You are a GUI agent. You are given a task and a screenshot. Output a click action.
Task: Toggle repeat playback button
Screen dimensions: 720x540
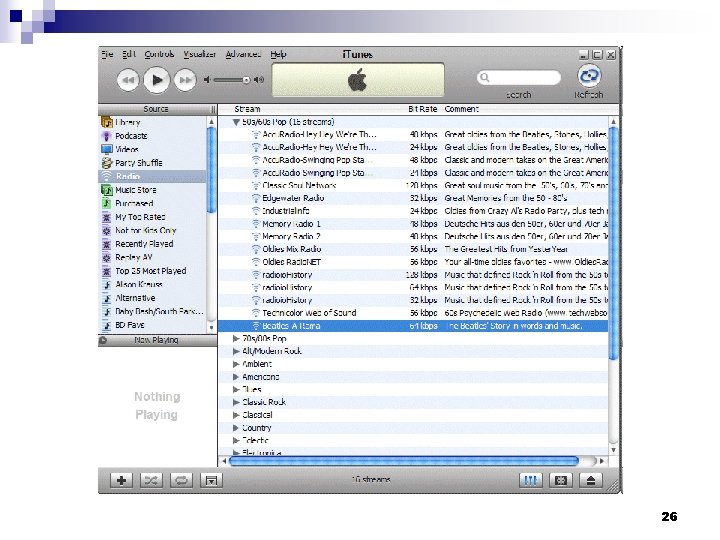pos(181,480)
